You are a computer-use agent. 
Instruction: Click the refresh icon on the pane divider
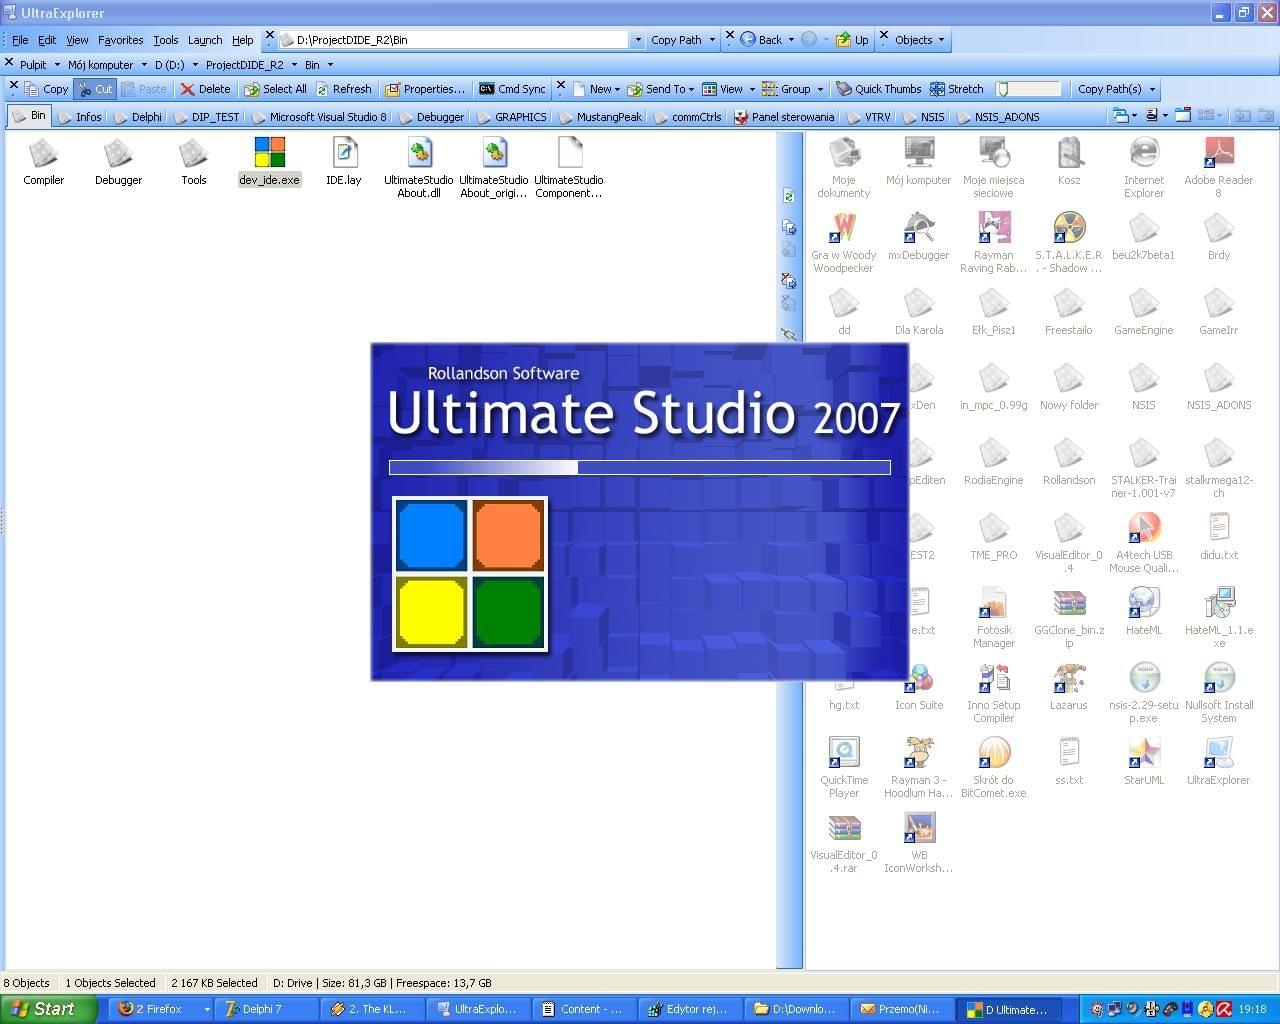pos(789,196)
